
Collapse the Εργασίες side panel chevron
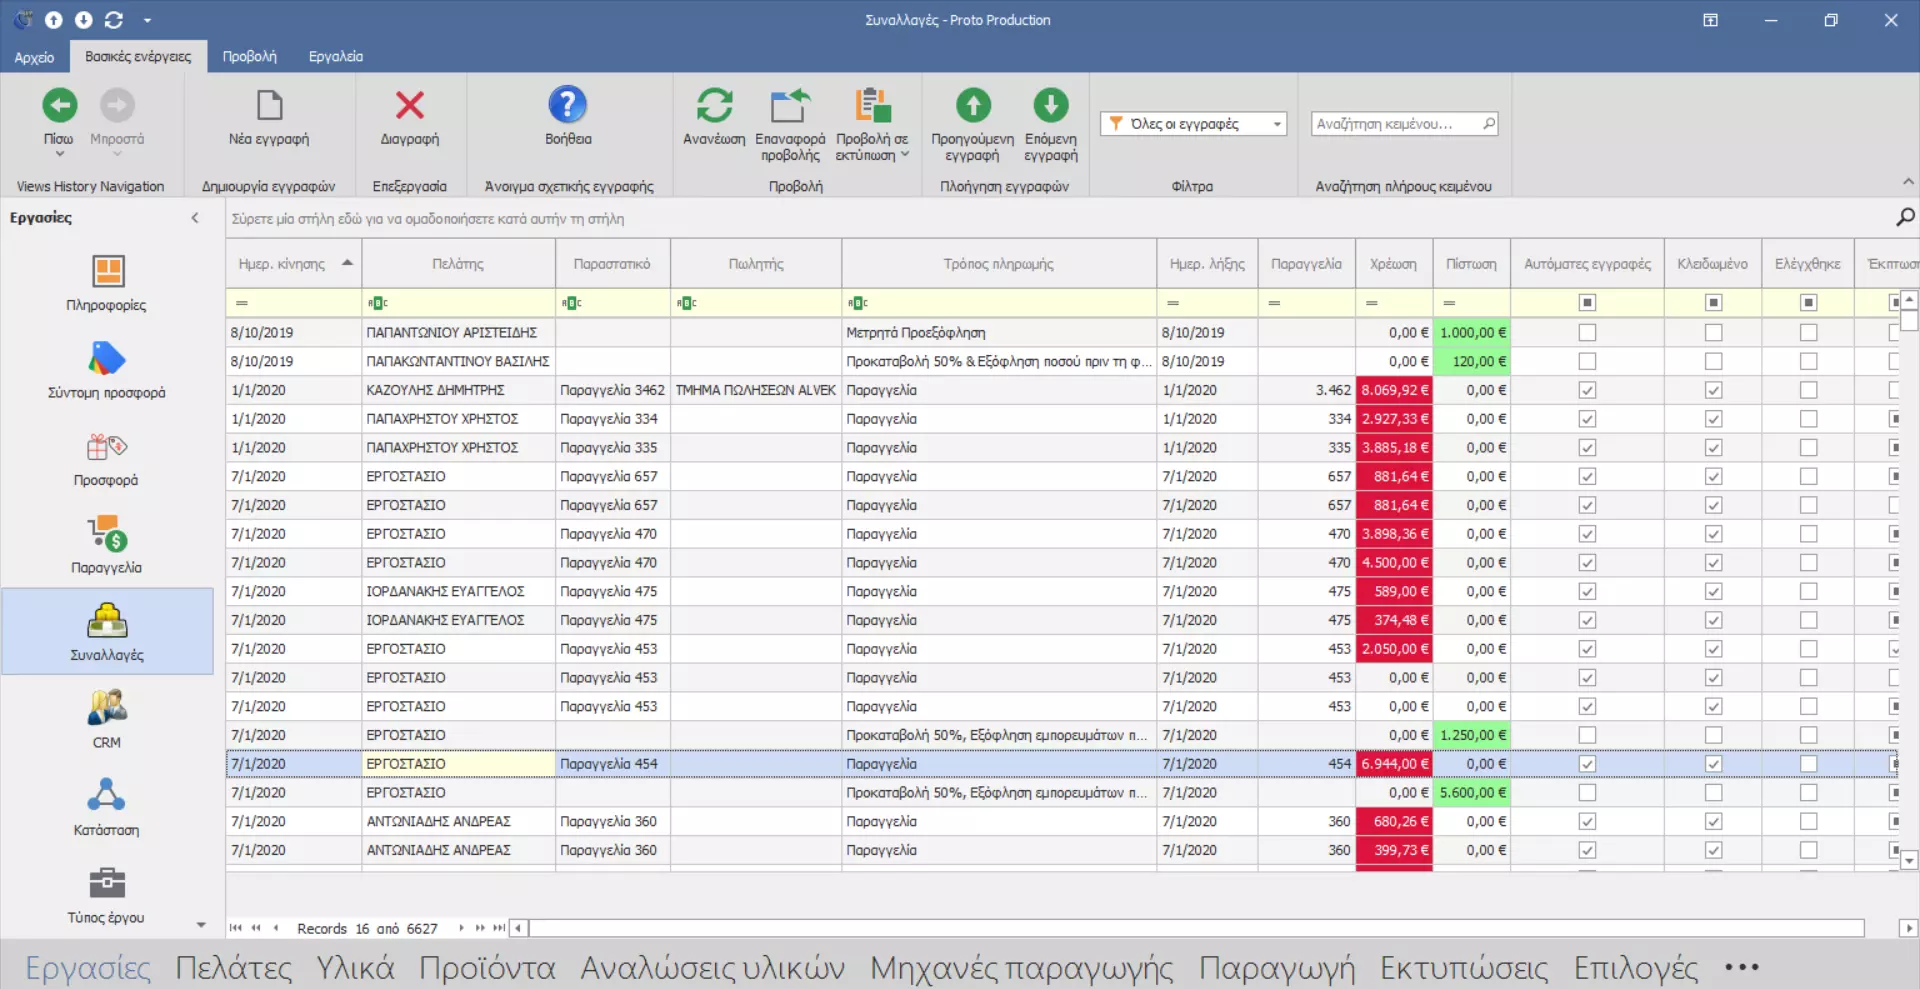click(x=195, y=218)
